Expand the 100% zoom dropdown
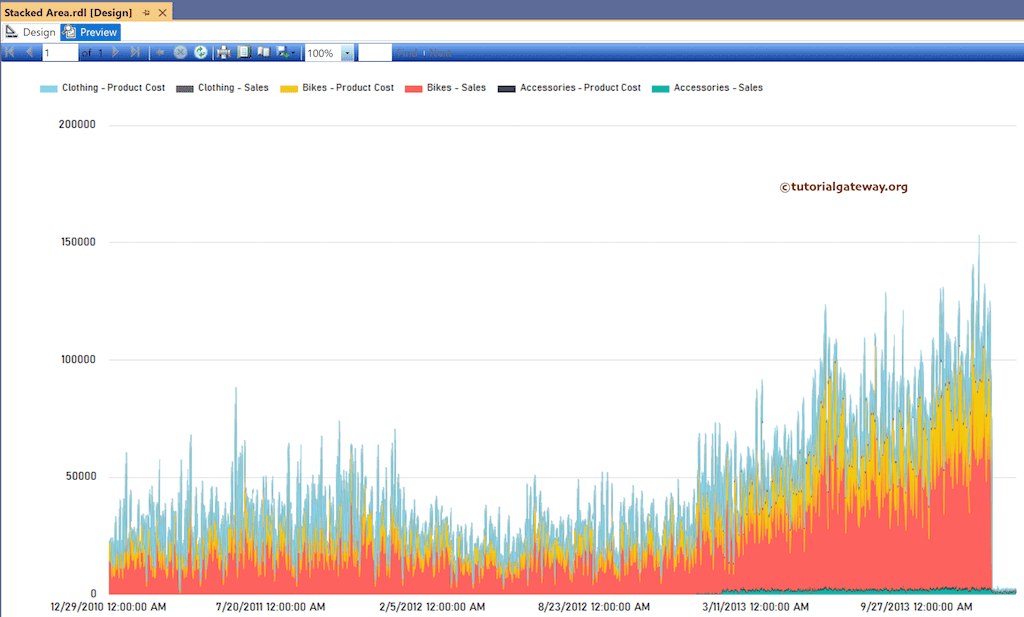 click(347, 53)
